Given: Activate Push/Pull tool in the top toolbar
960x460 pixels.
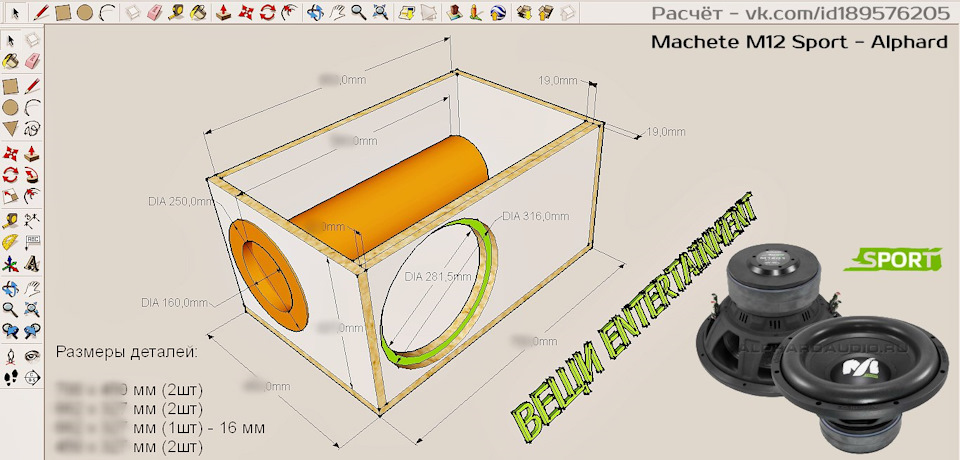Looking at the screenshot, I should (224, 12).
